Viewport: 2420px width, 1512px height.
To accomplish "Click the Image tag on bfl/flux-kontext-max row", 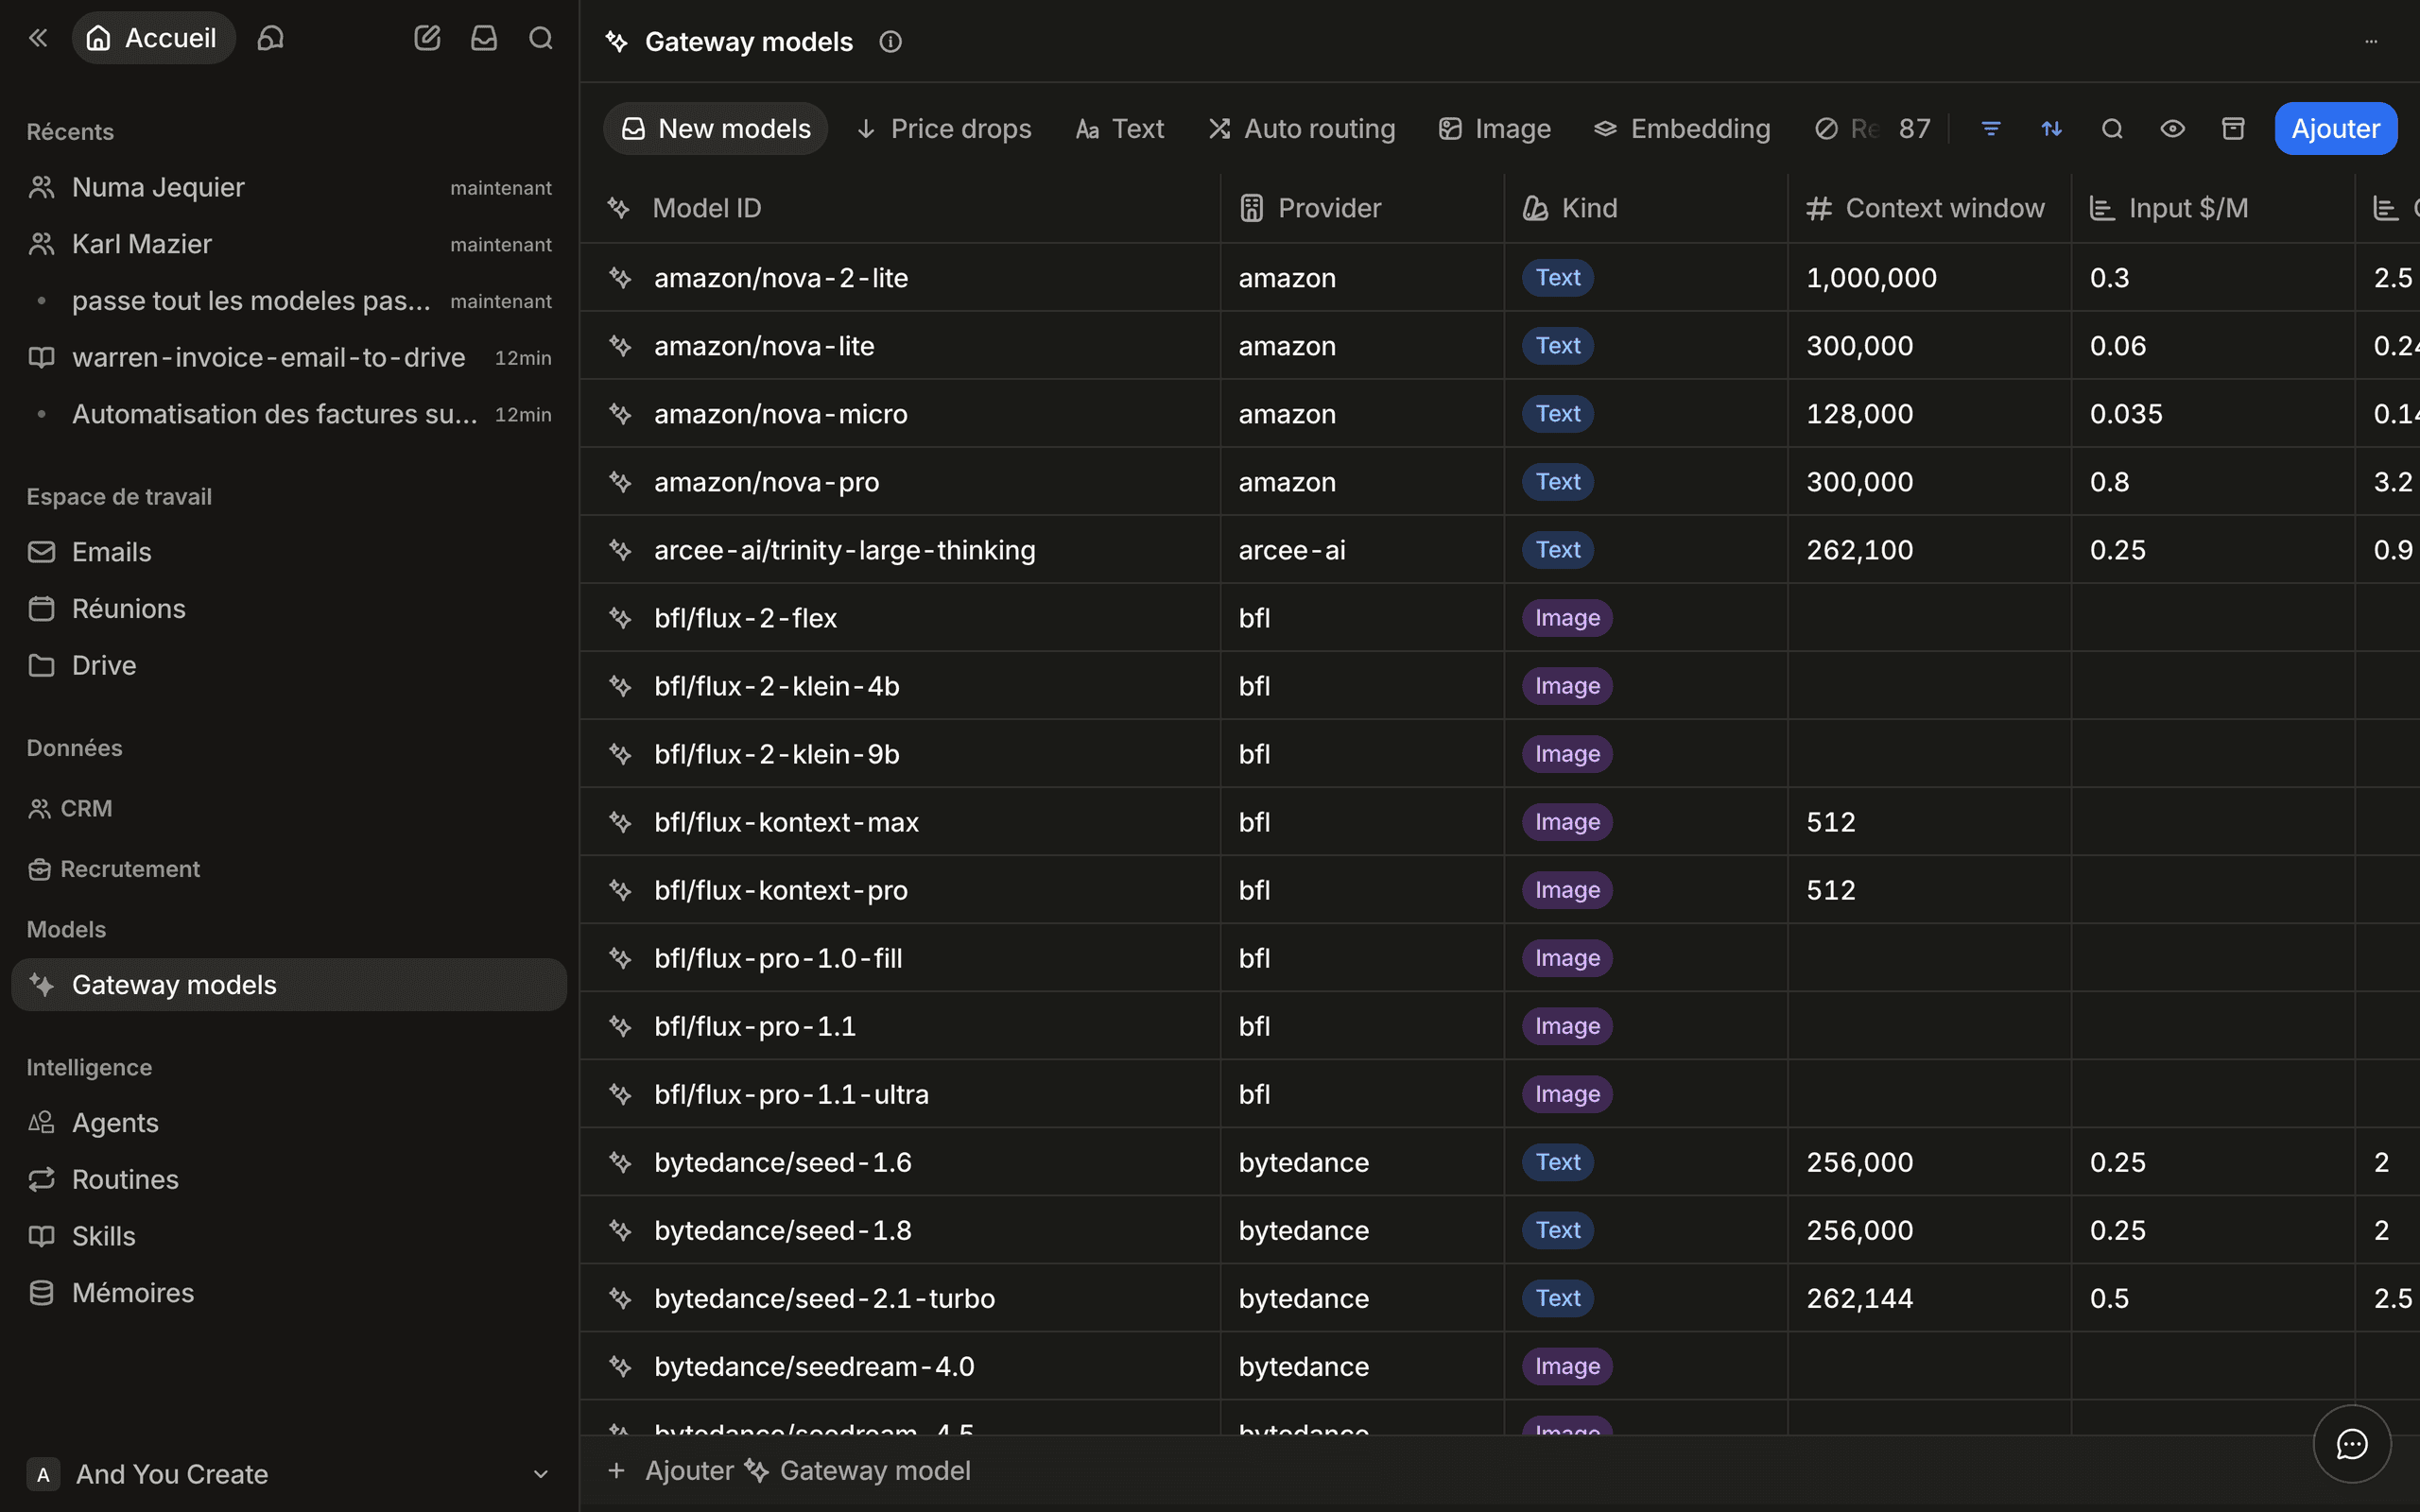I will pyautogui.click(x=1567, y=822).
